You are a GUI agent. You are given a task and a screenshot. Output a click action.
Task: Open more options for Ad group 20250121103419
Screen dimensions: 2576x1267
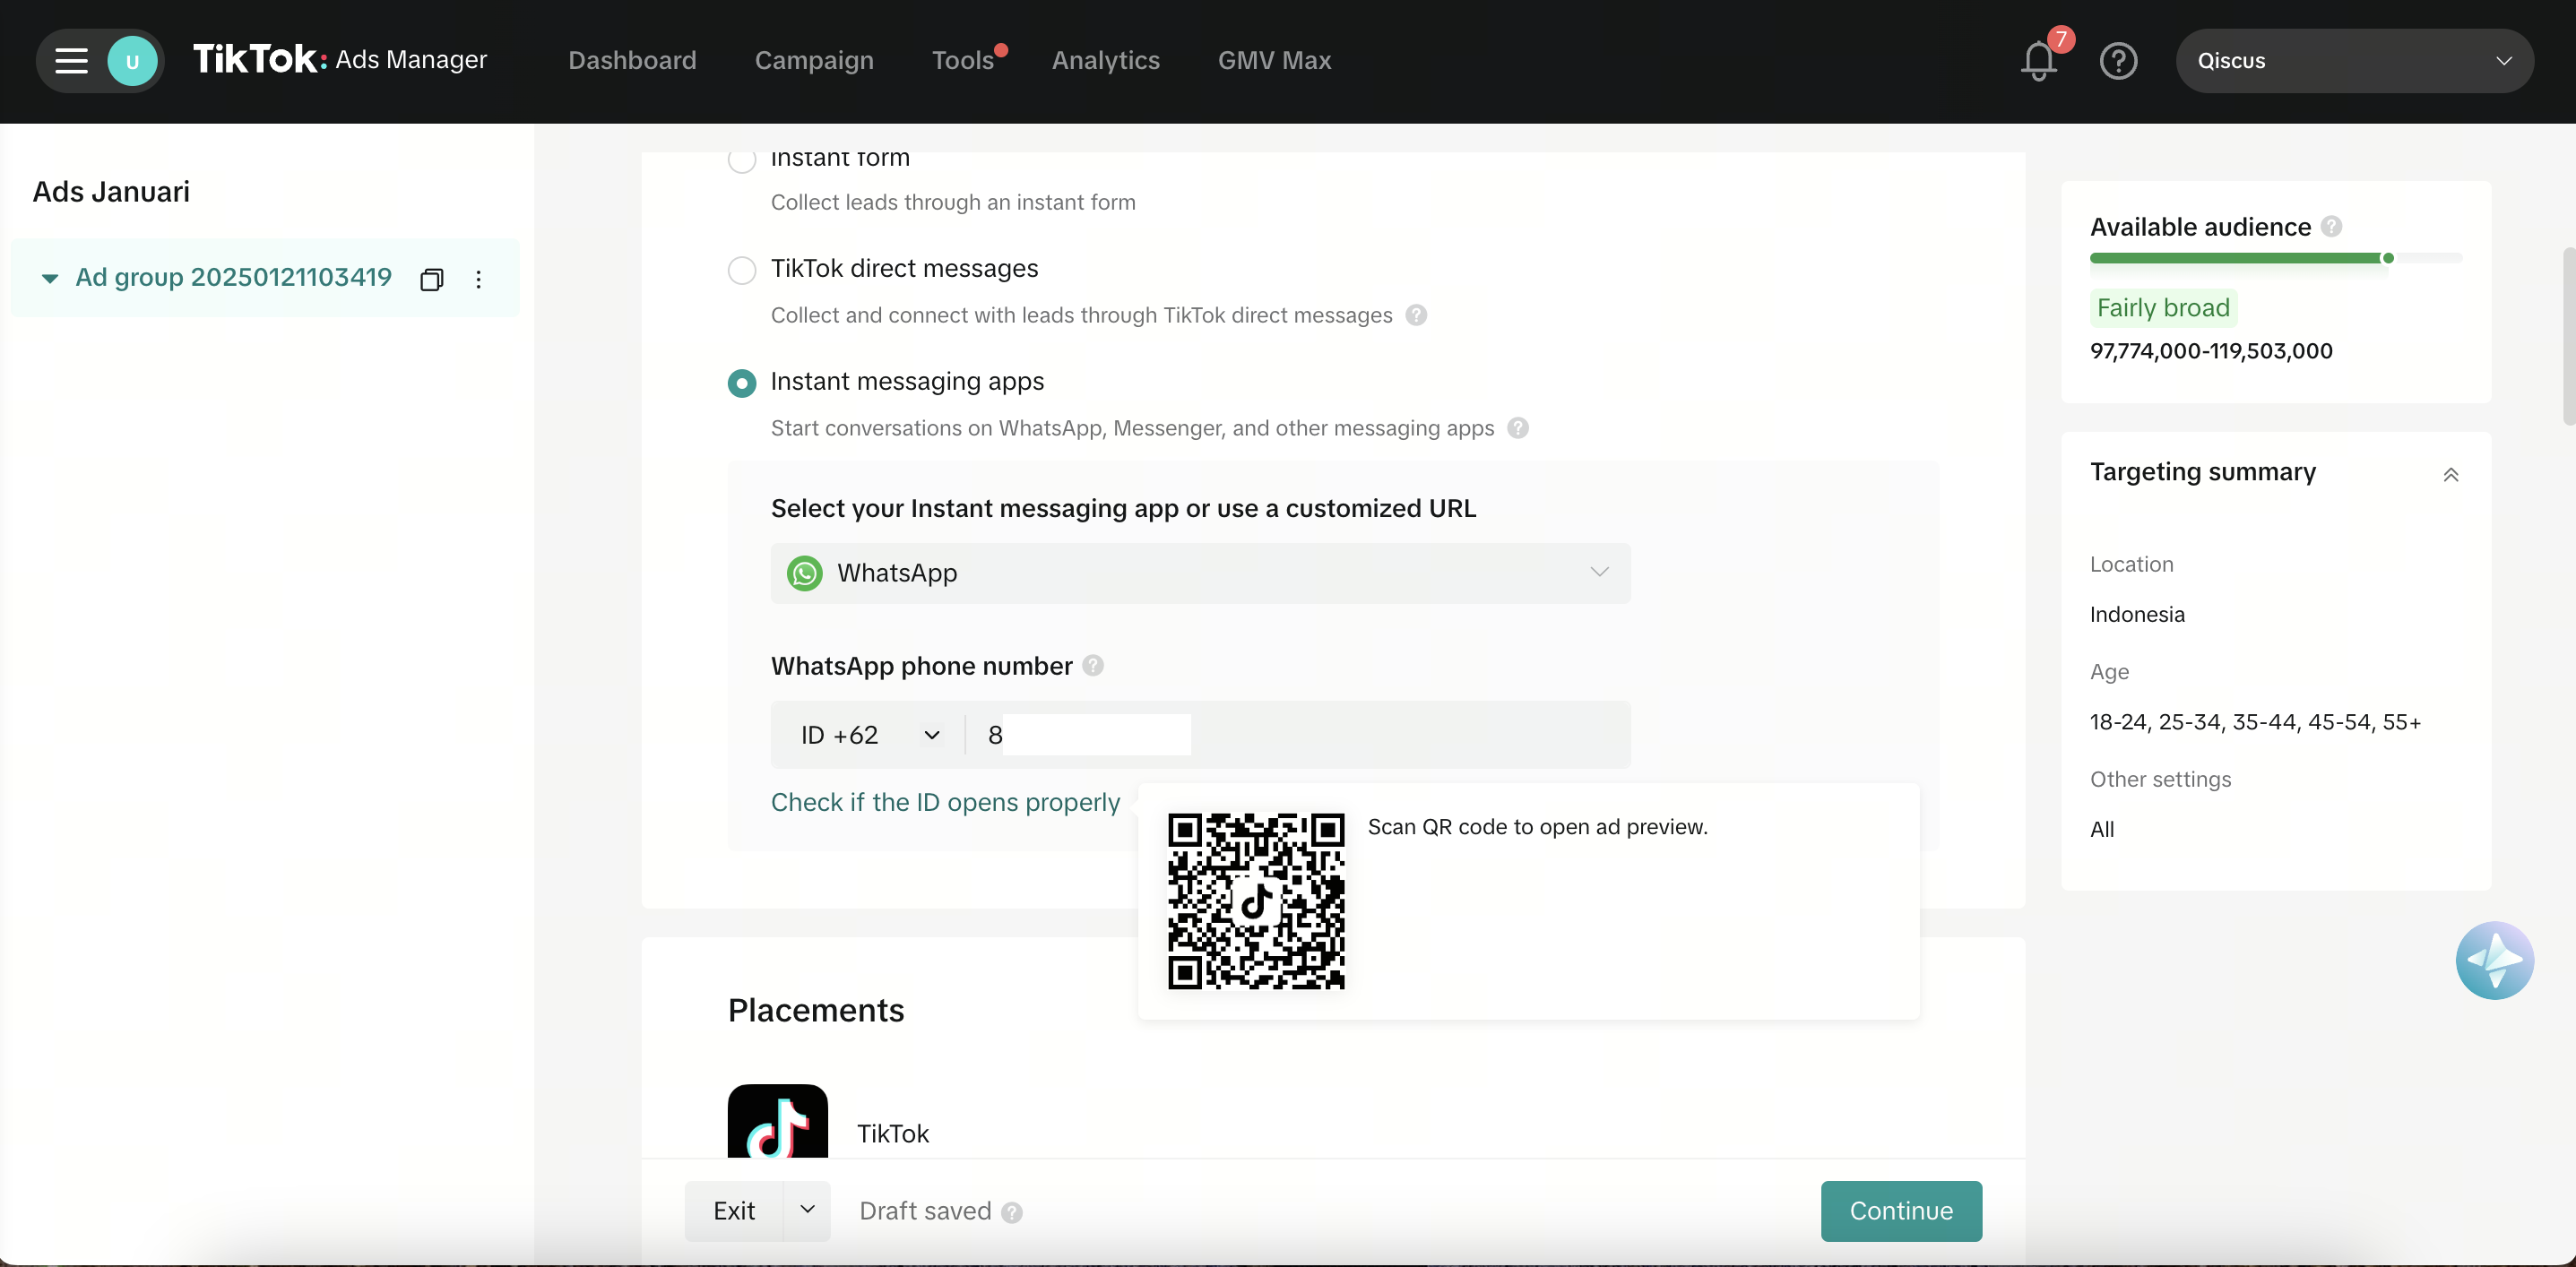coord(479,279)
